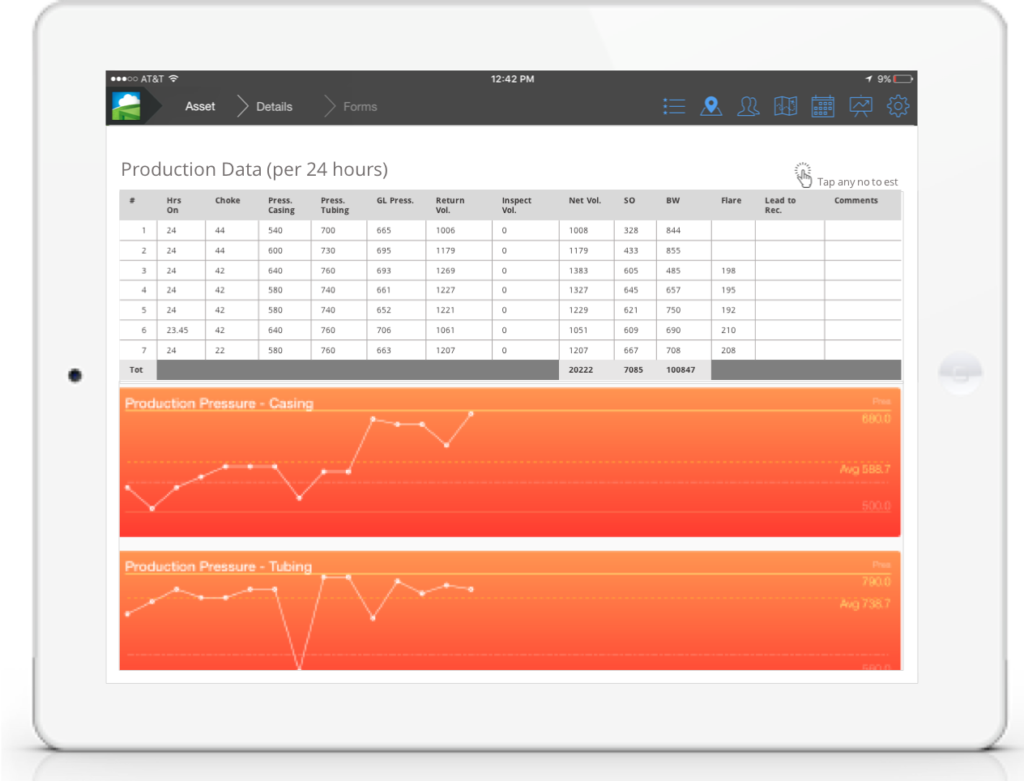The image size is (1024, 781).
Task: Open the settings gear icon
Action: click(898, 106)
